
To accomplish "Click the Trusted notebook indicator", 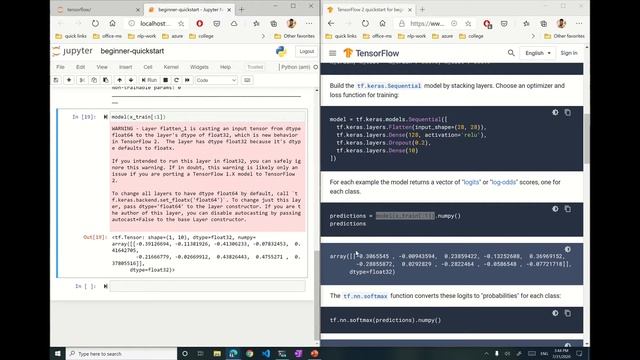I will tap(255, 67).
